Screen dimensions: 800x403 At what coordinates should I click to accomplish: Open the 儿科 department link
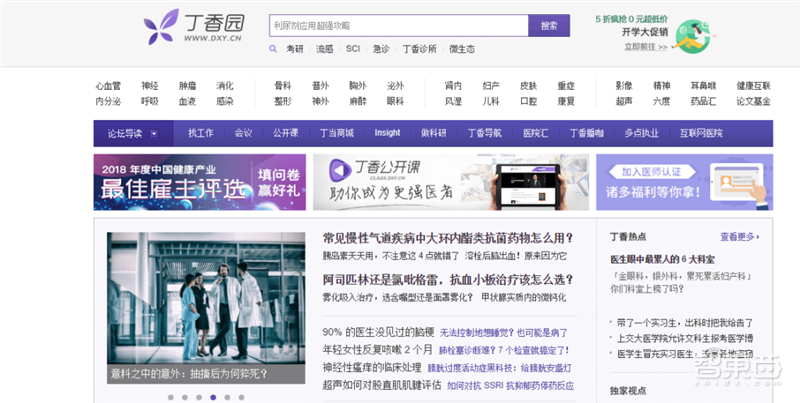pyautogui.click(x=491, y=101)
